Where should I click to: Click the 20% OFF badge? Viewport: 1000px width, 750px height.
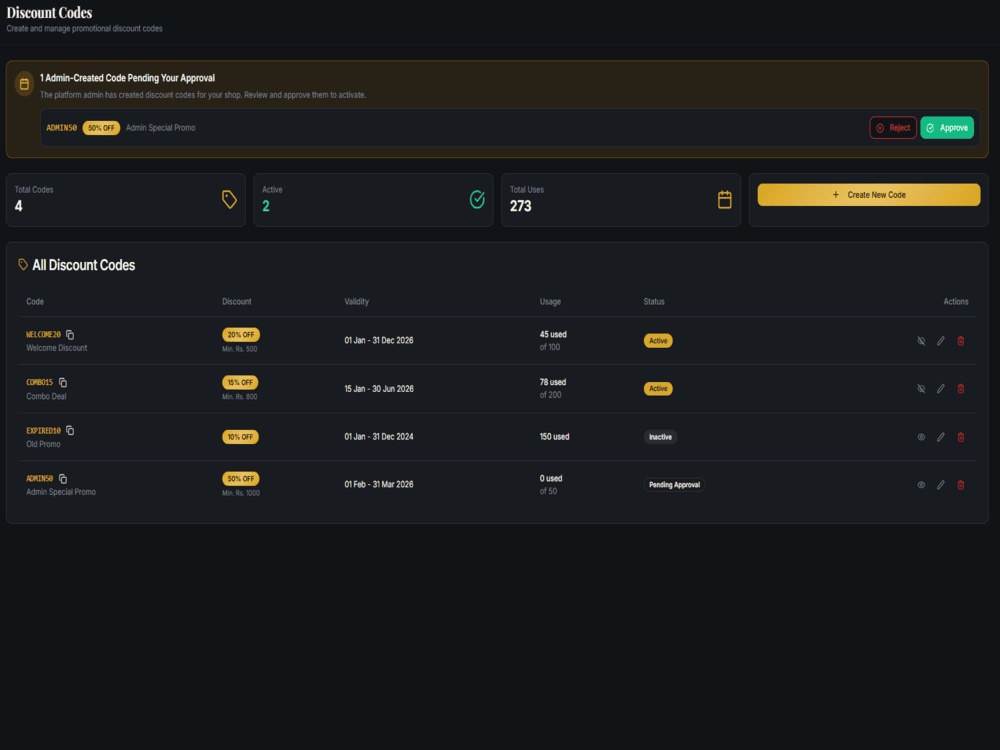(240, 335)
